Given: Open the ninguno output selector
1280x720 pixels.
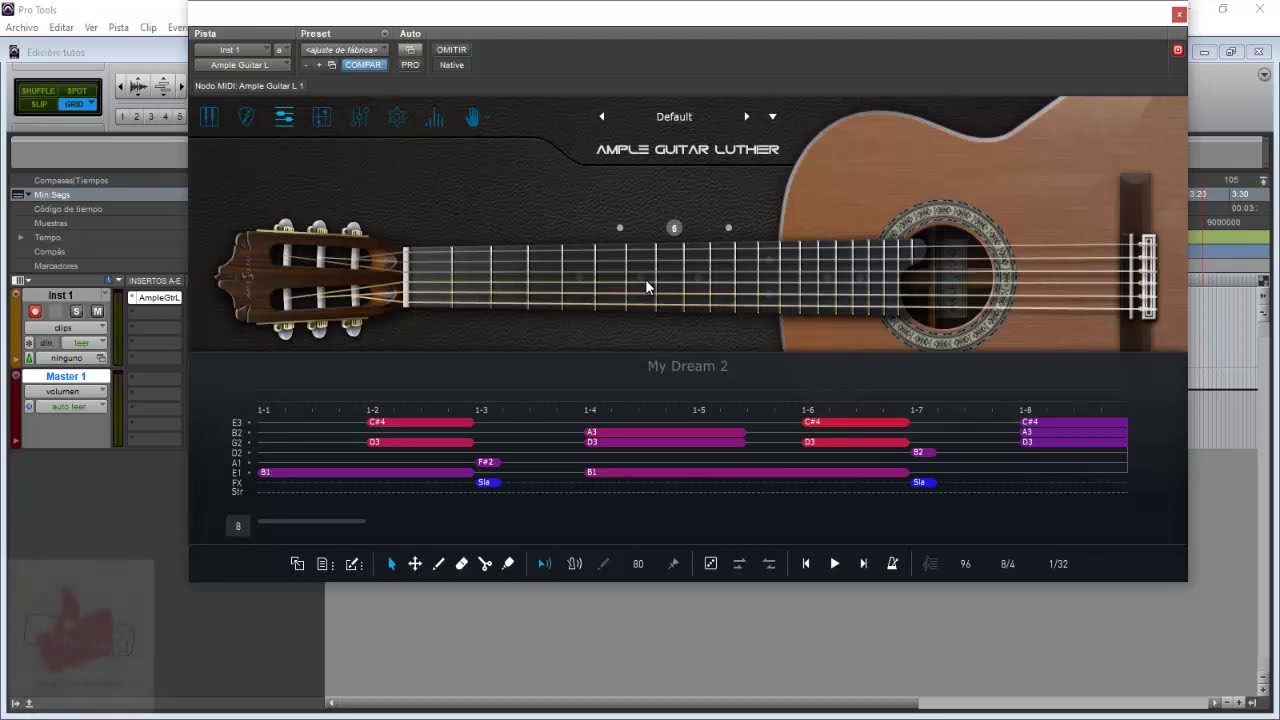Looking at the screenshot, I should (72, 358).
